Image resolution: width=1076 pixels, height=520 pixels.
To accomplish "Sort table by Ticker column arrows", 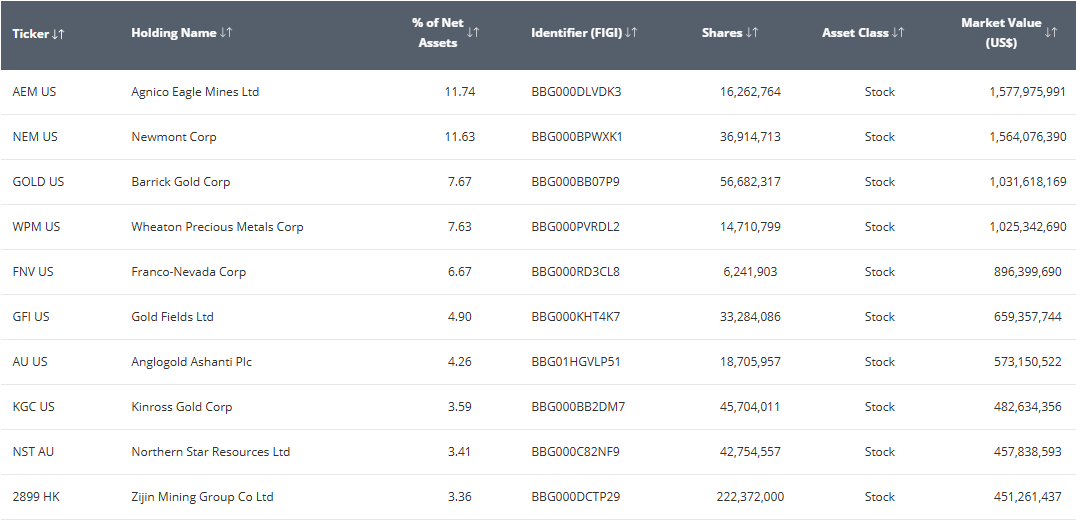I will click(58, 34).
